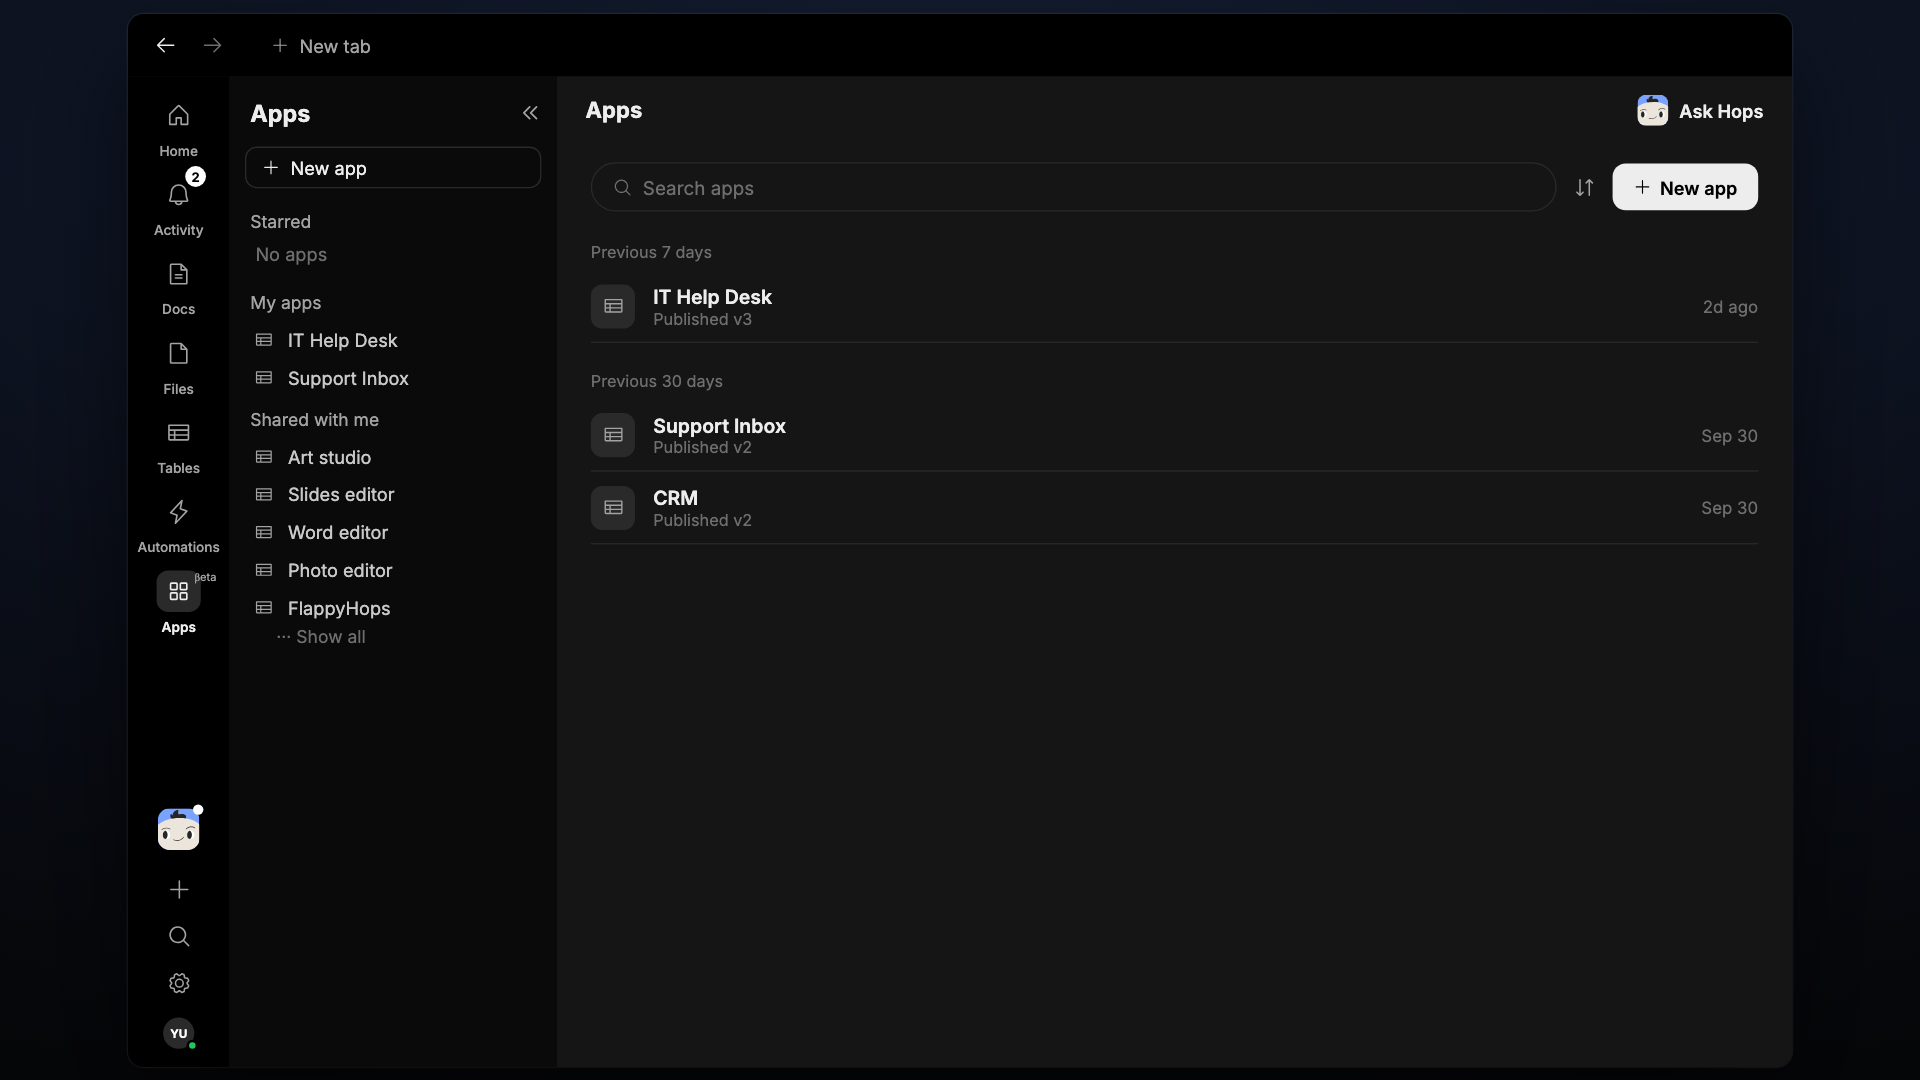This screenshot has width=1920, height=1080.
Task: Open the YU user avatar
Action: point(179,1033)
